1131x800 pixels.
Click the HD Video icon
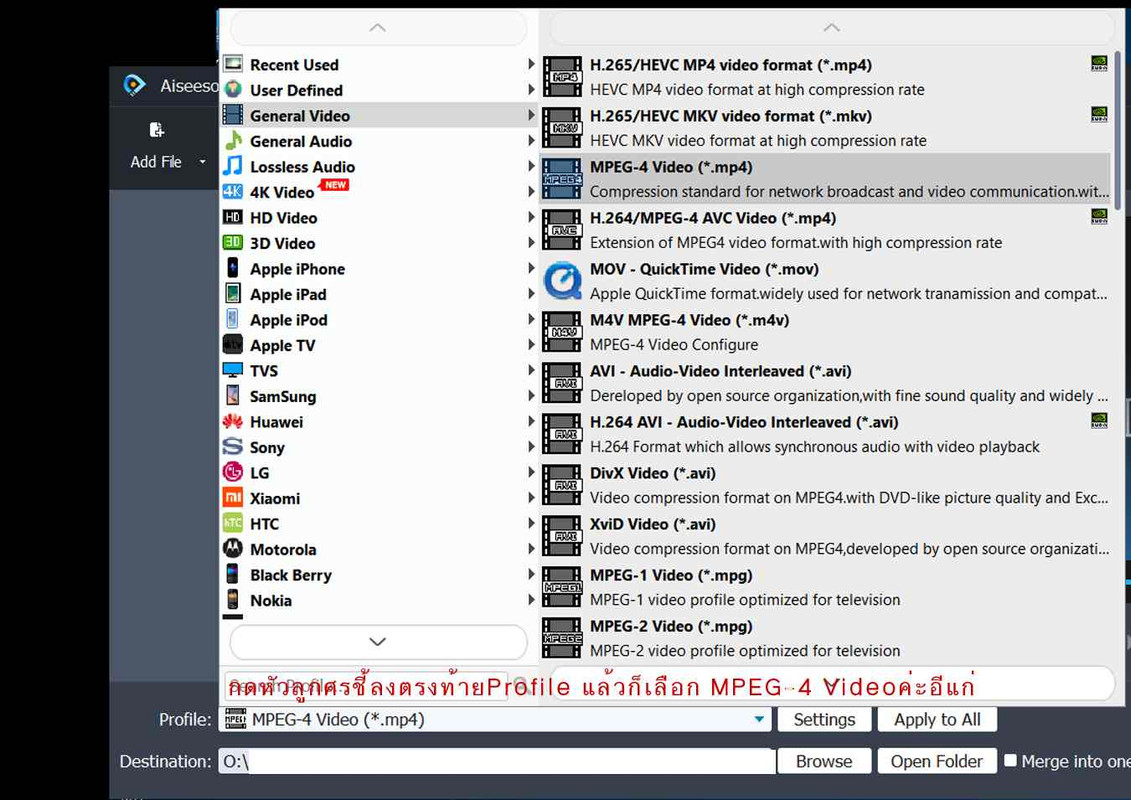coord(233,217)
